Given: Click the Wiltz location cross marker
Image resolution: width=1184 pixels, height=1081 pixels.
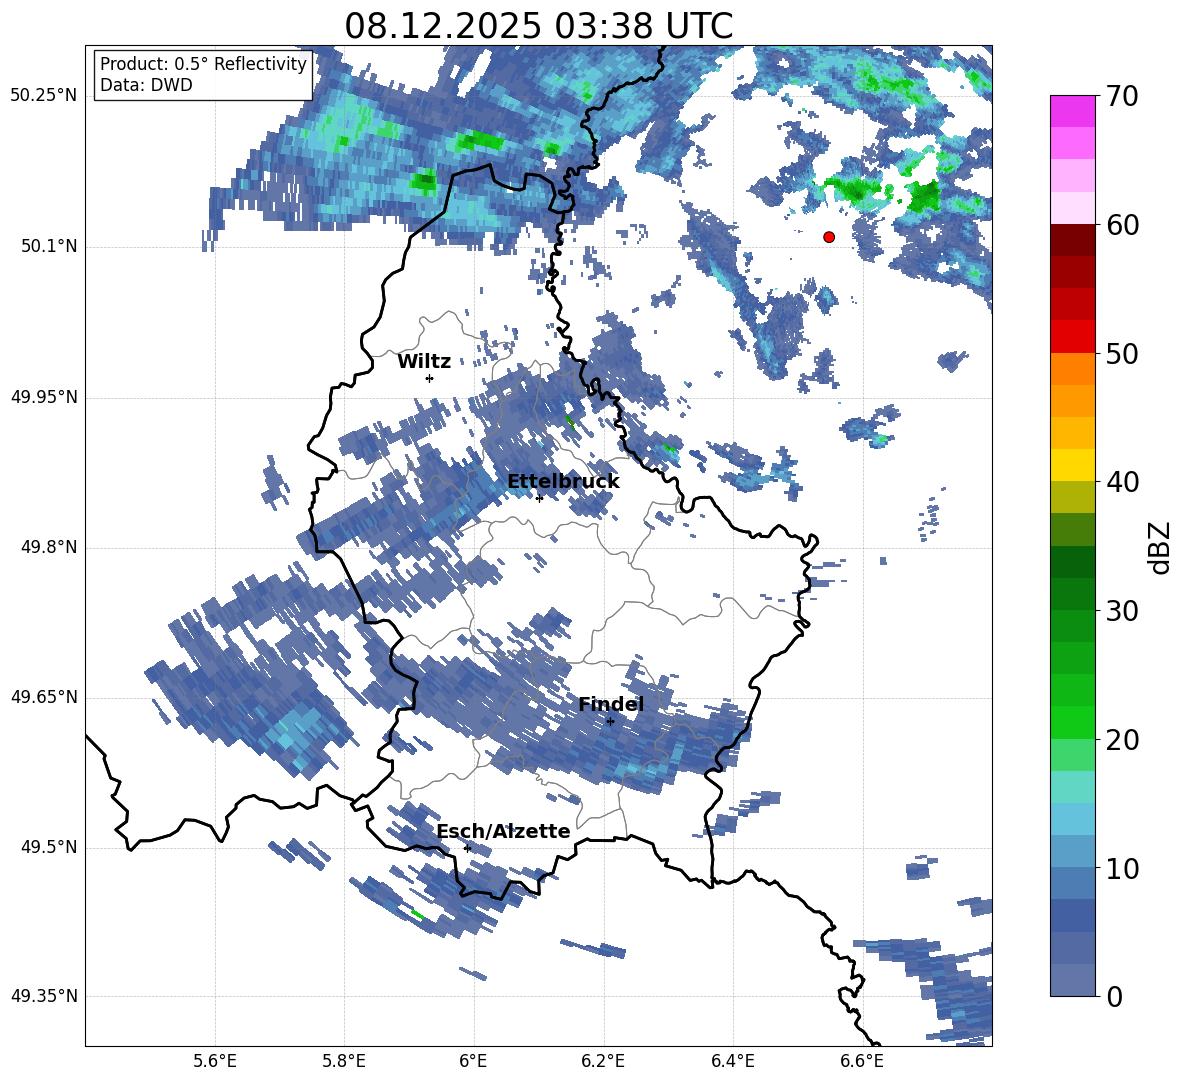Looking at the screenshot, I should [x=430, y=378].
